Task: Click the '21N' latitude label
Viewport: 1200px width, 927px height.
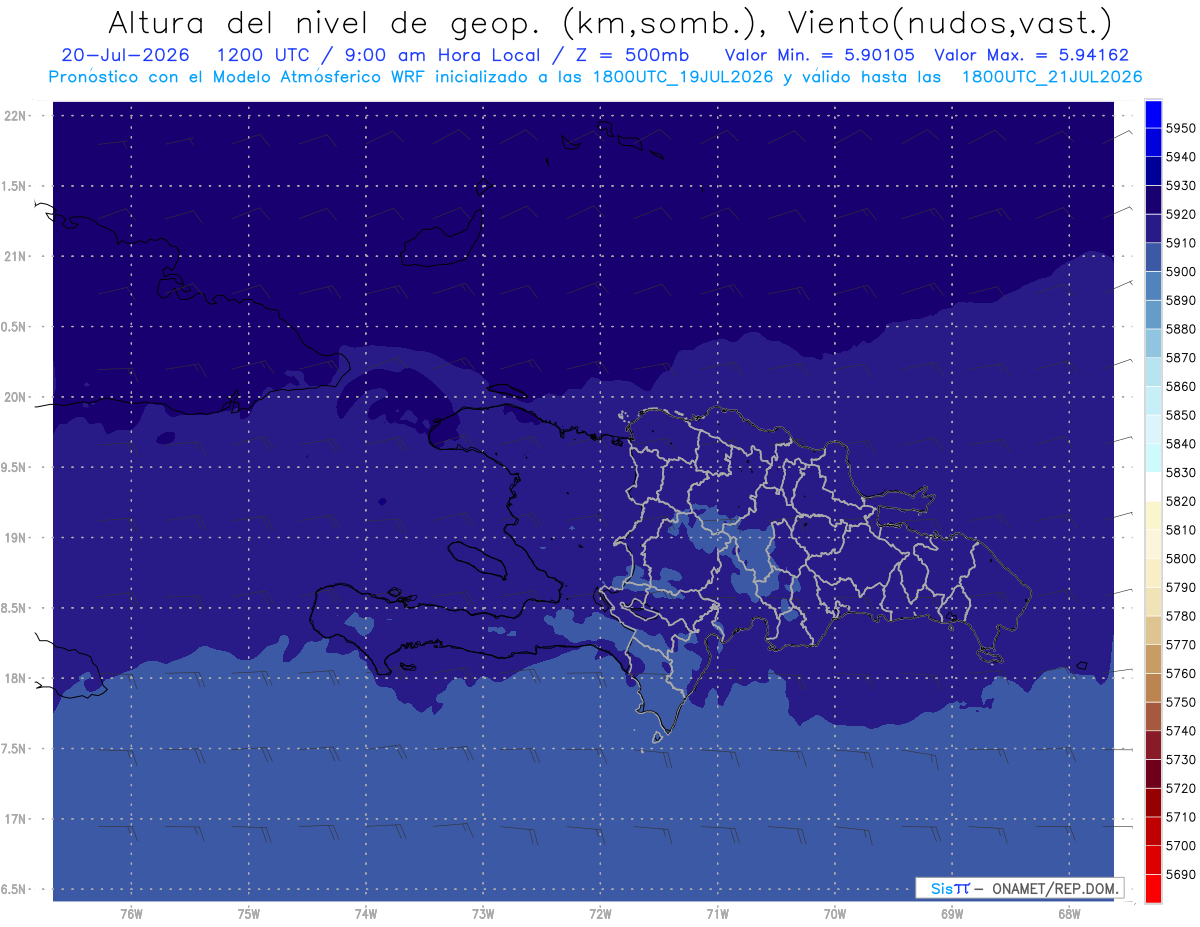Action: coord(16,256)
